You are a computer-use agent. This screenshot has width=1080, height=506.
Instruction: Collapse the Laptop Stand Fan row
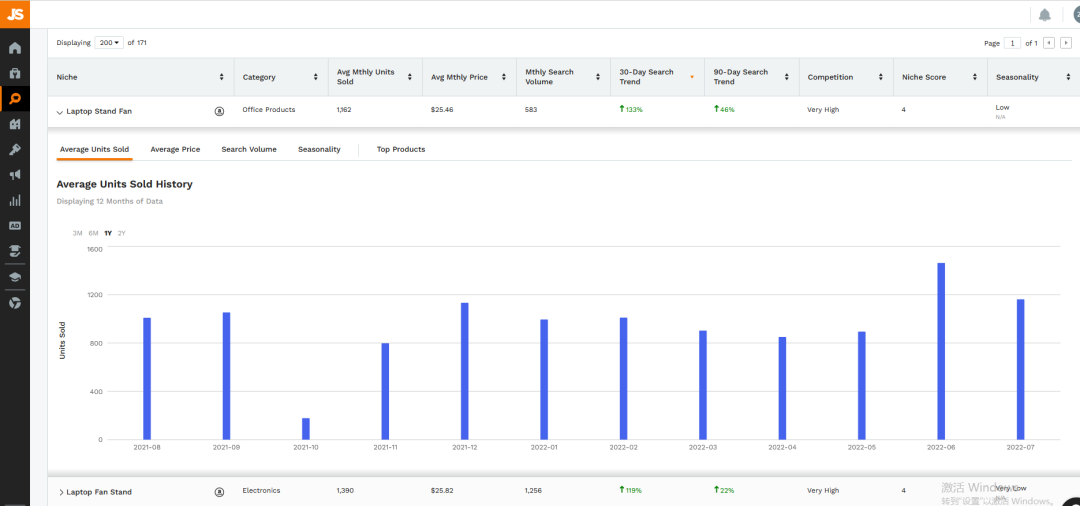pyautogui.click(x=60, y=112)
